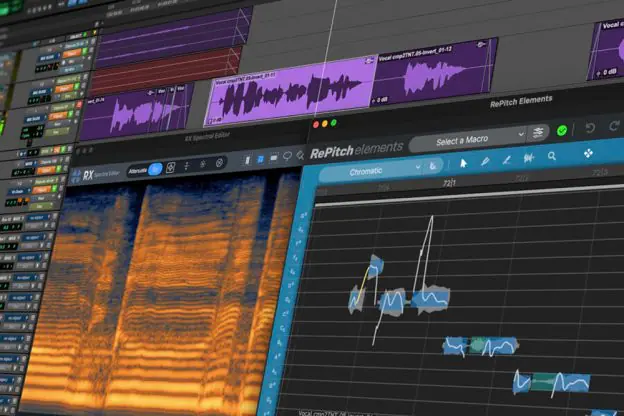Click the square shape icon after Attenuate toggle
The height and width of the screenshot is (416, 624).
point(170,168)
